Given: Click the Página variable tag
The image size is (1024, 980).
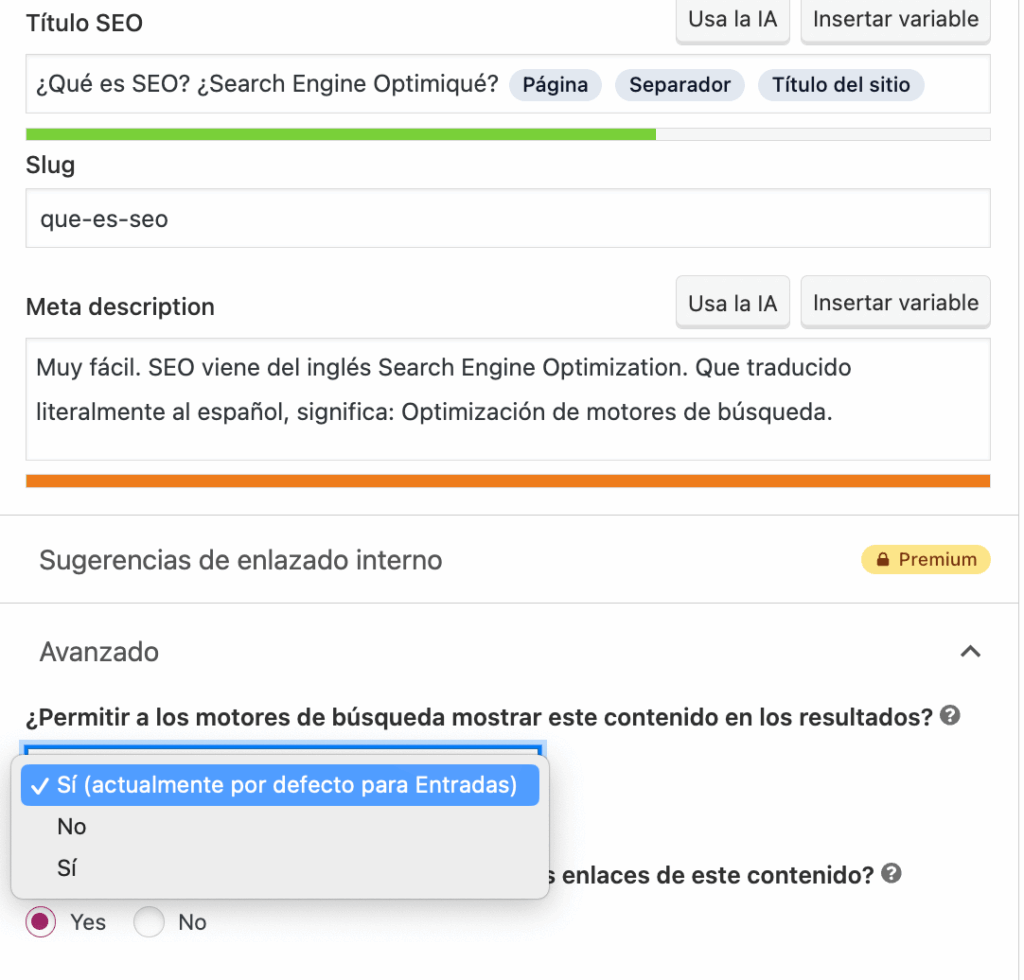Looking at the screenshot, I should pos(555,85).
